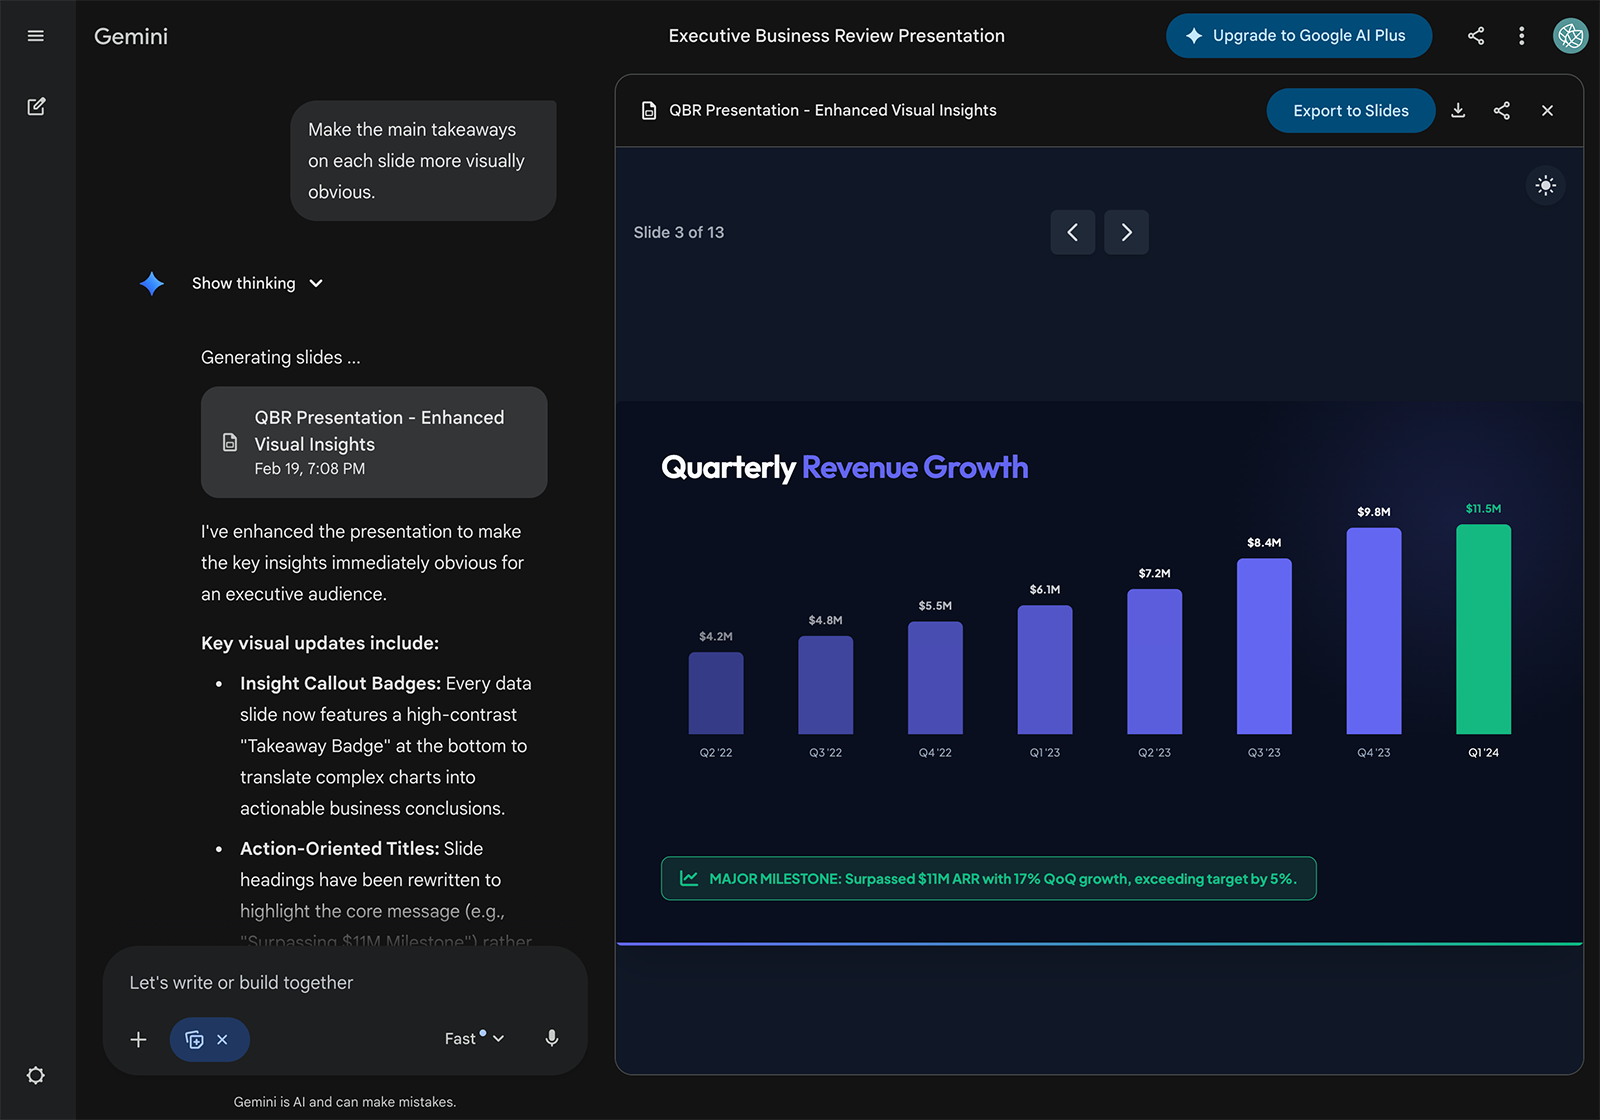Screen dimensions: 1600x1120
Task: Click the plus add-files icon
Action: 139,1039
